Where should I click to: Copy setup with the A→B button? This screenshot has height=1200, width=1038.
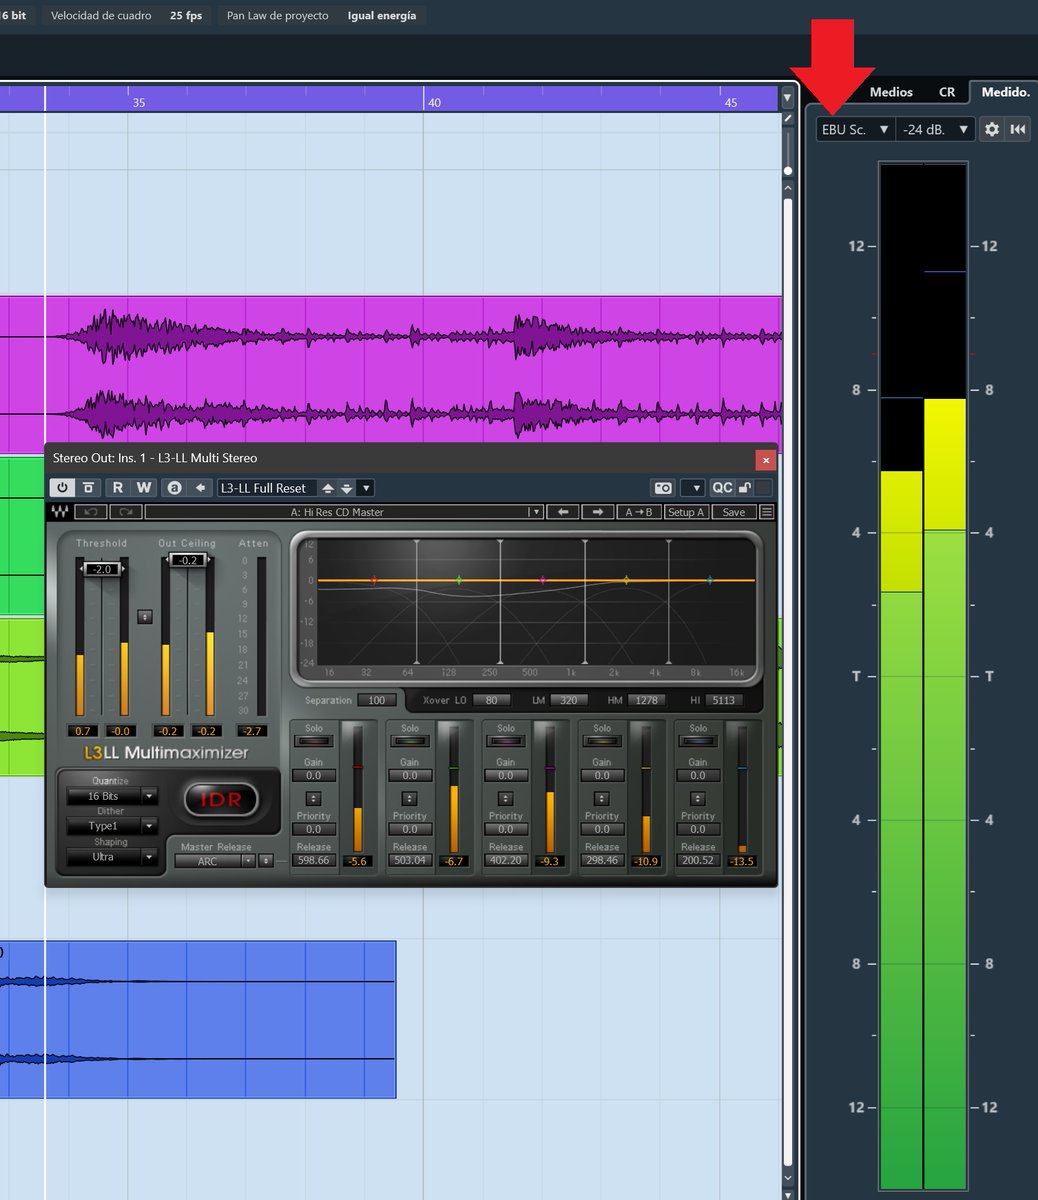pos(639,512)
